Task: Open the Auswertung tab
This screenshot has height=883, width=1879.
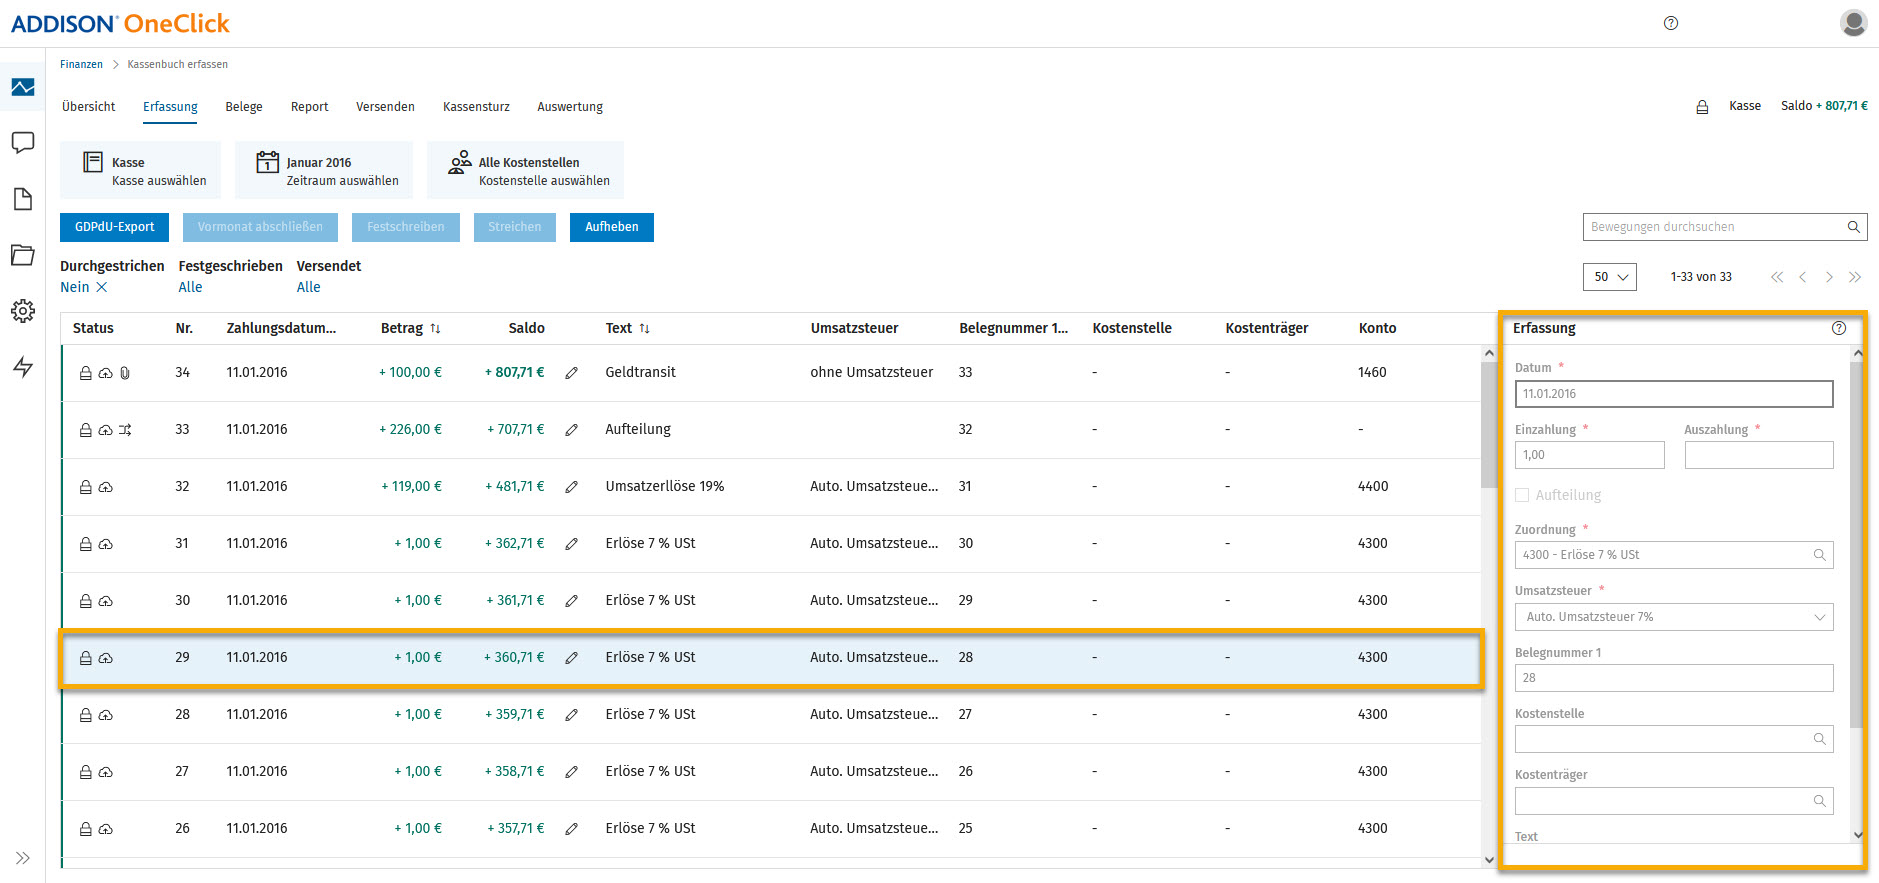Action: [570, 107]
